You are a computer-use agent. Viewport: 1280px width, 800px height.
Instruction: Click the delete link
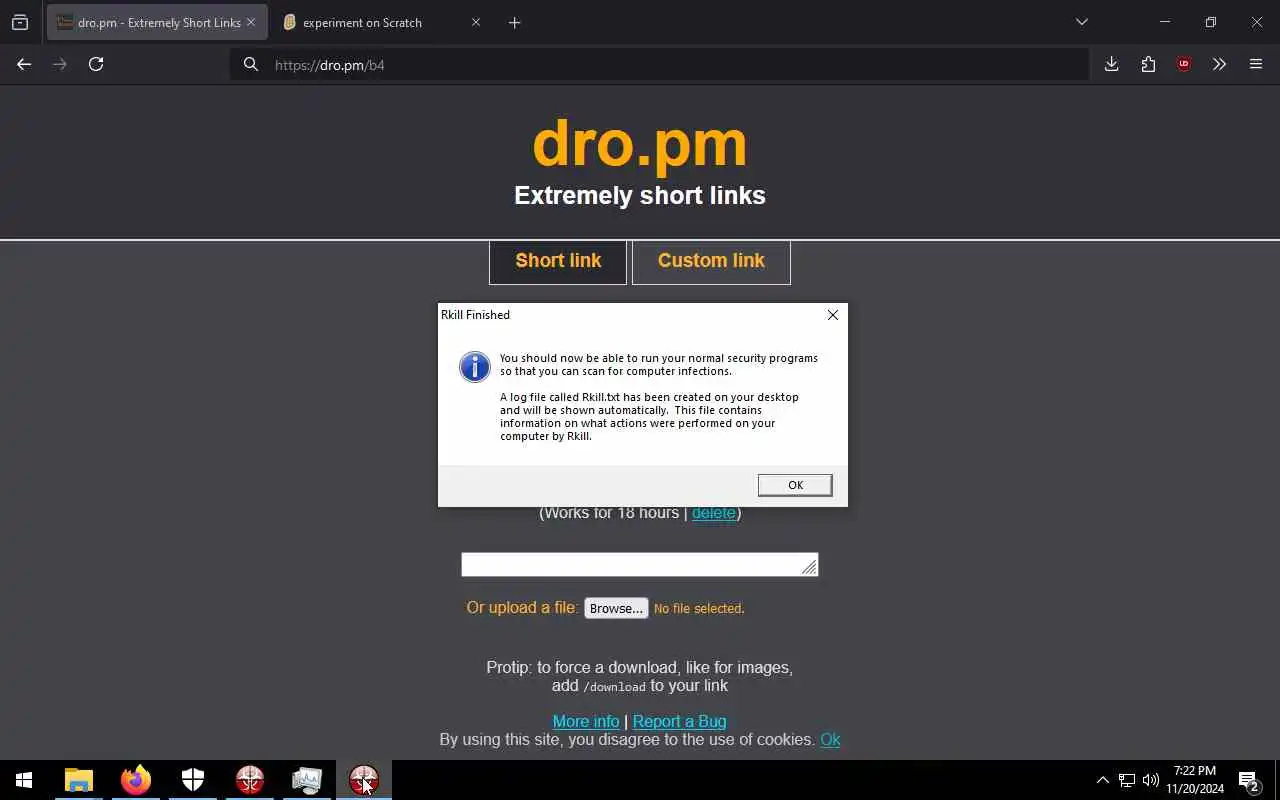coord(714,513)
